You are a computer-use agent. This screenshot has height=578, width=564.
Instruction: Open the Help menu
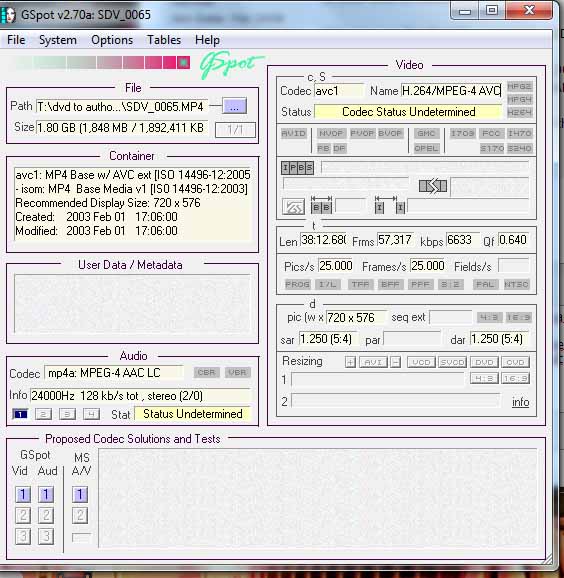coord(208,40)
